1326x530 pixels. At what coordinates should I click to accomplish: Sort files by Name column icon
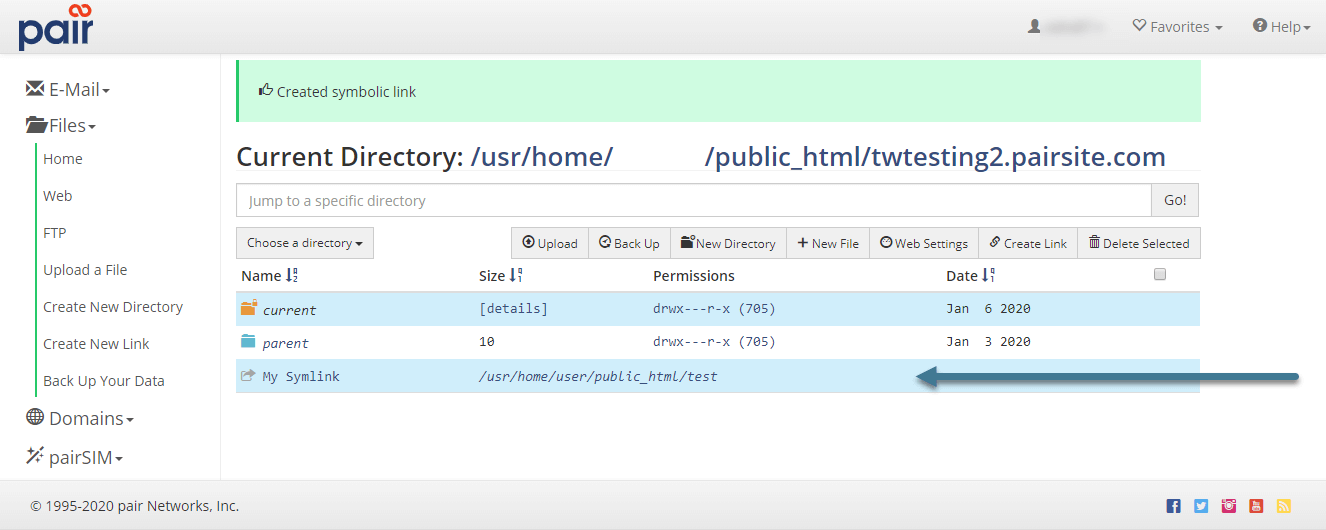tap(292, 275)
